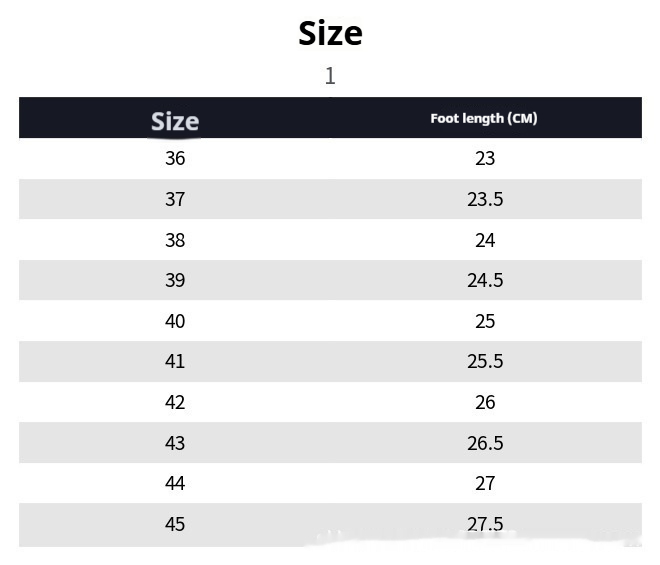Select the size 44 cell
The height and width of the screenshot is (565, 660).
pyautogui.click(x=175, y=483)
